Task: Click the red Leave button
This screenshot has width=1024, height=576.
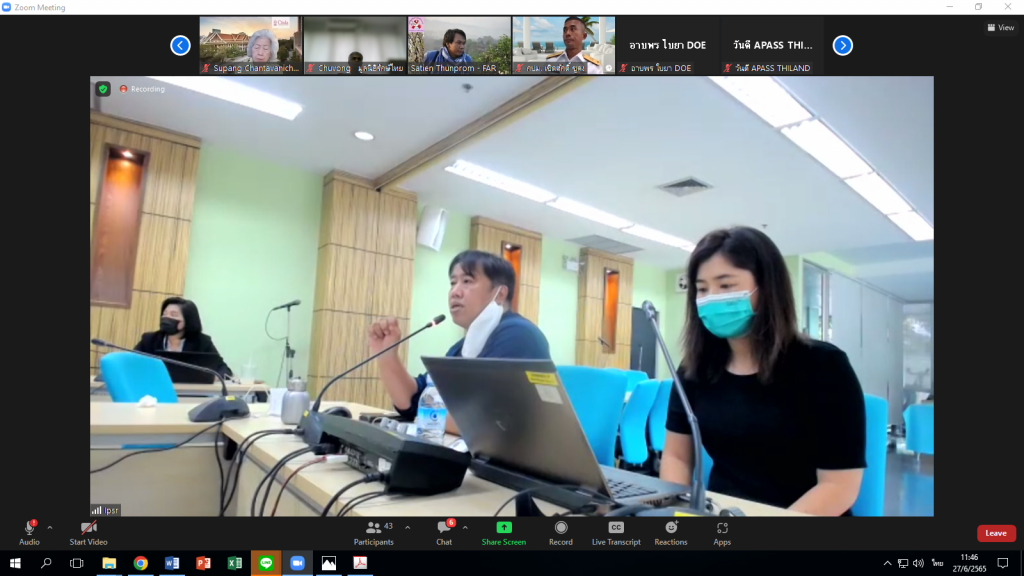Action: [x=996, y=533]
